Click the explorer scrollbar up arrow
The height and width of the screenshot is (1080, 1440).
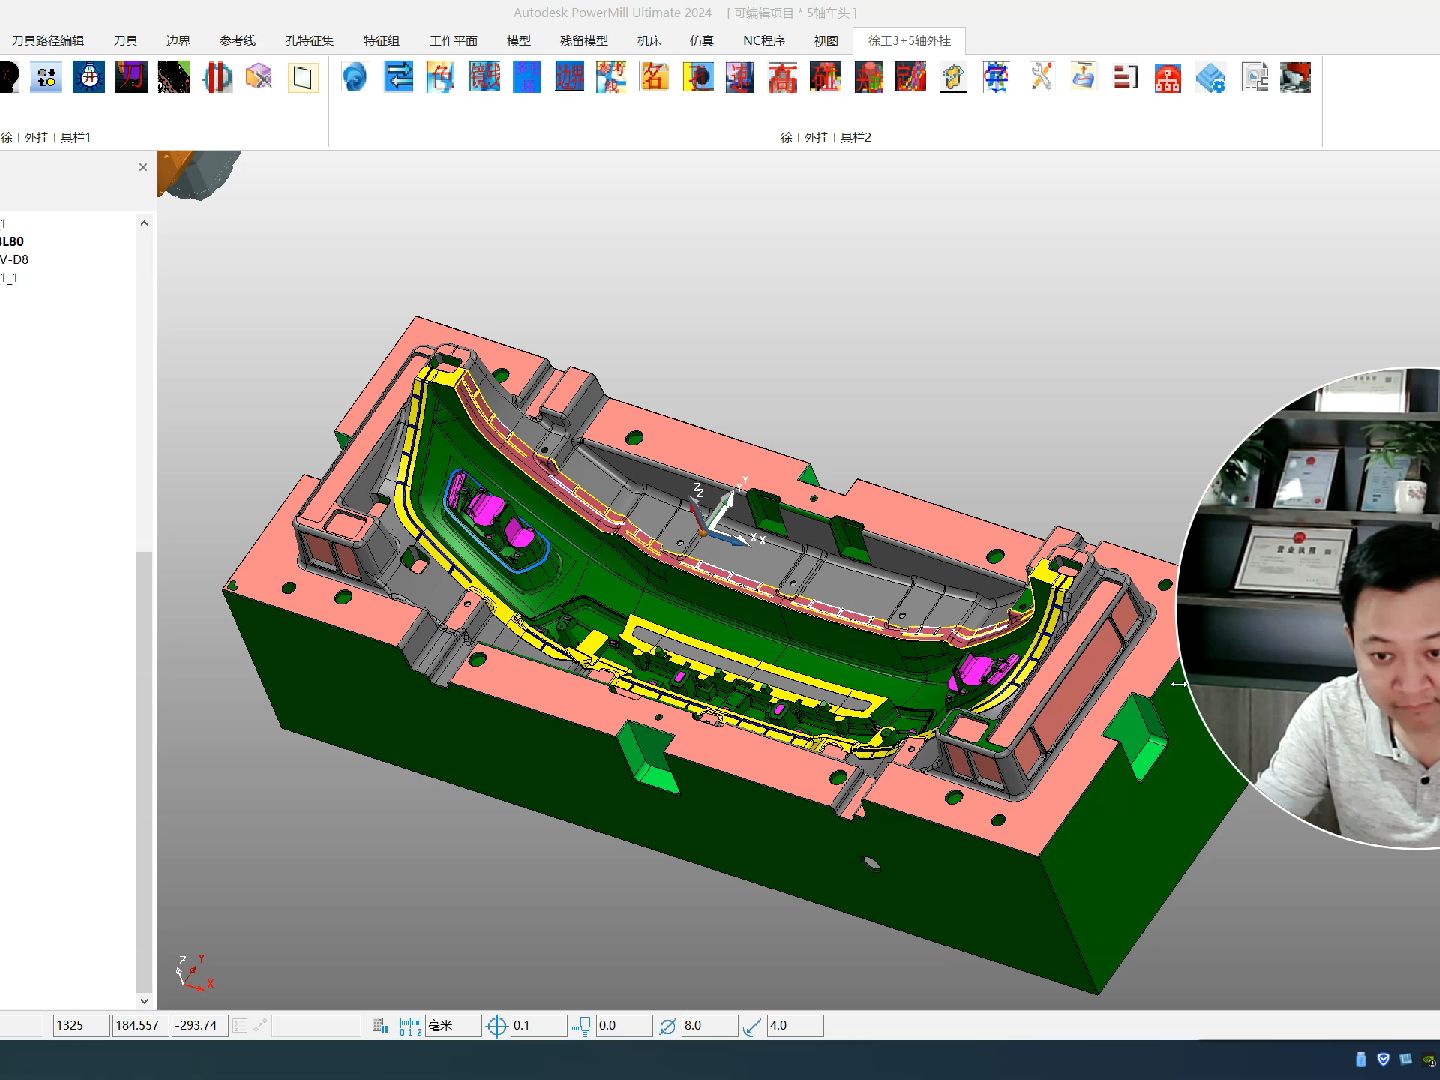click(x=144, y=223)
